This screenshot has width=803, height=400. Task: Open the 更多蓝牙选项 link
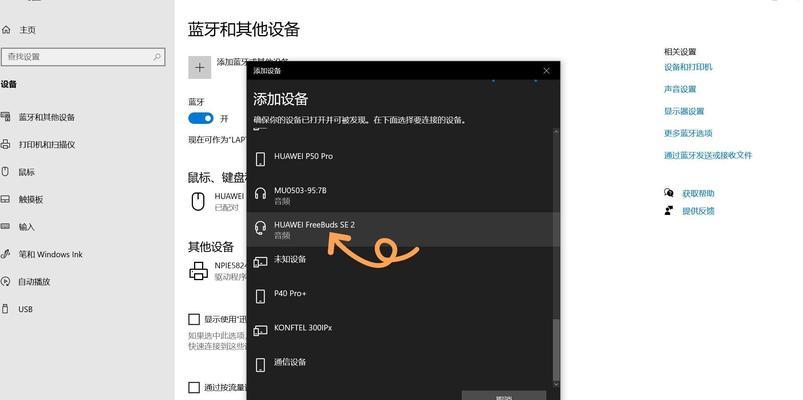click(688, 133)
